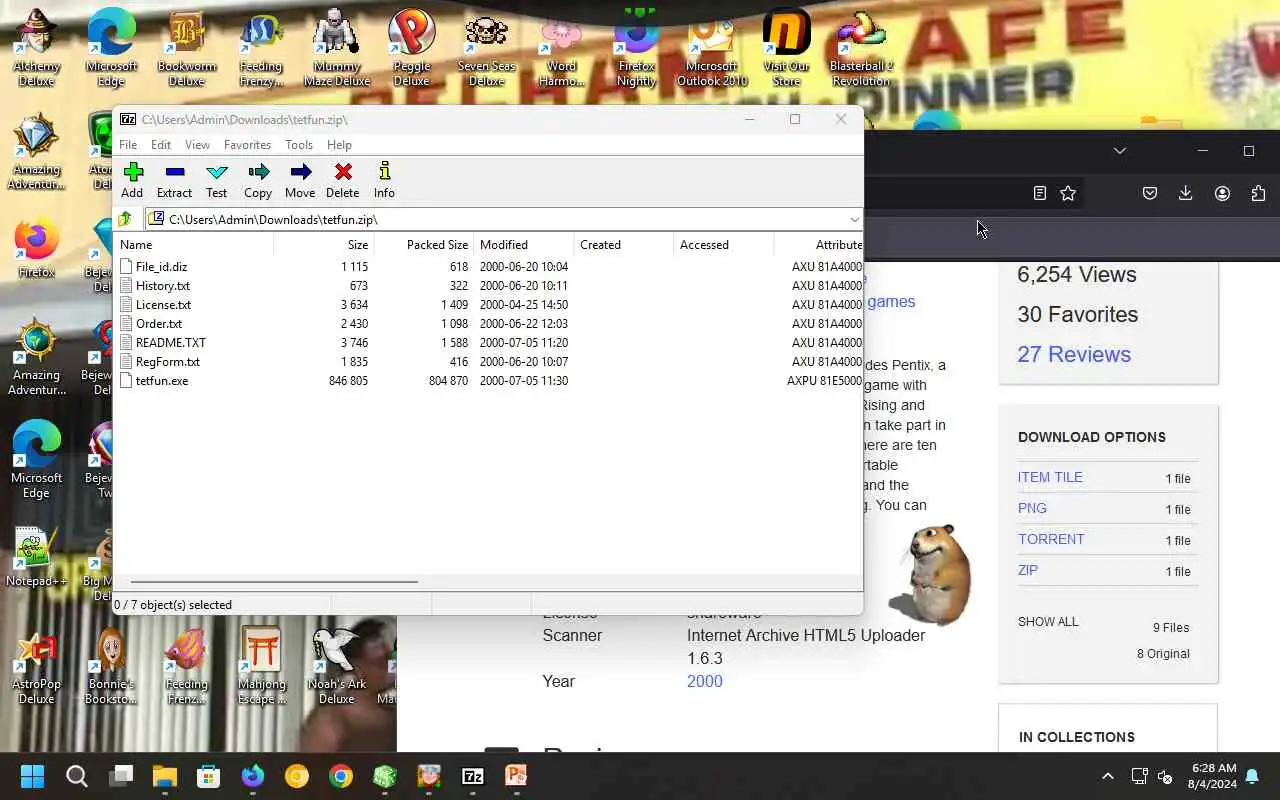Open File Explorer from taskbar

[165, 776]
